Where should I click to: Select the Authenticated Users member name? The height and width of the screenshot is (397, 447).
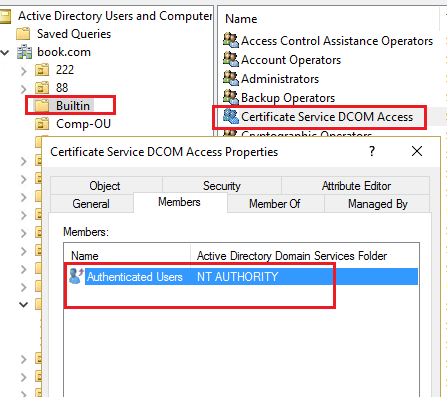(135, 277)
